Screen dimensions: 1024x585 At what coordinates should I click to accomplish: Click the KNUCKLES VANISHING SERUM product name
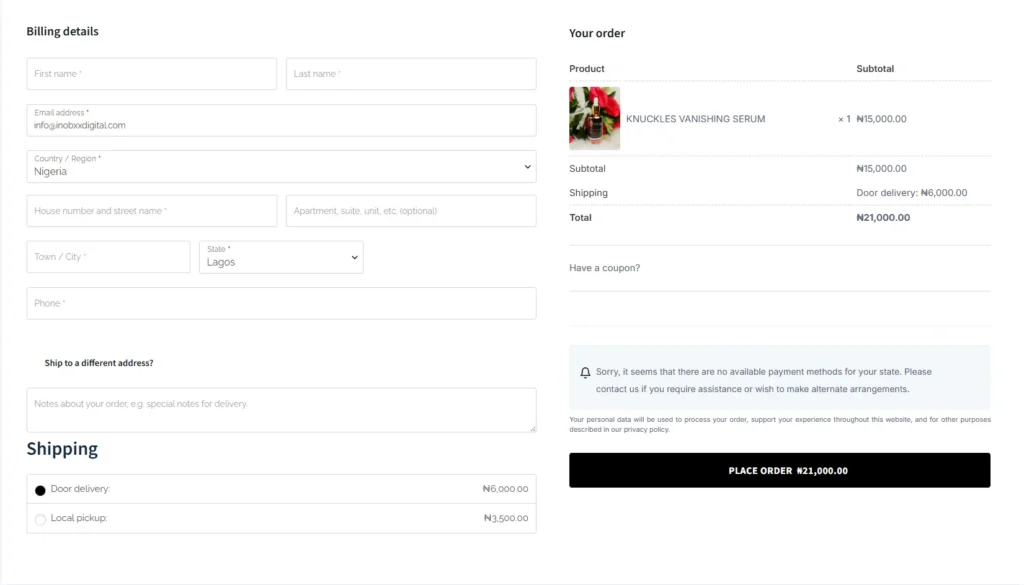point(695,119)
